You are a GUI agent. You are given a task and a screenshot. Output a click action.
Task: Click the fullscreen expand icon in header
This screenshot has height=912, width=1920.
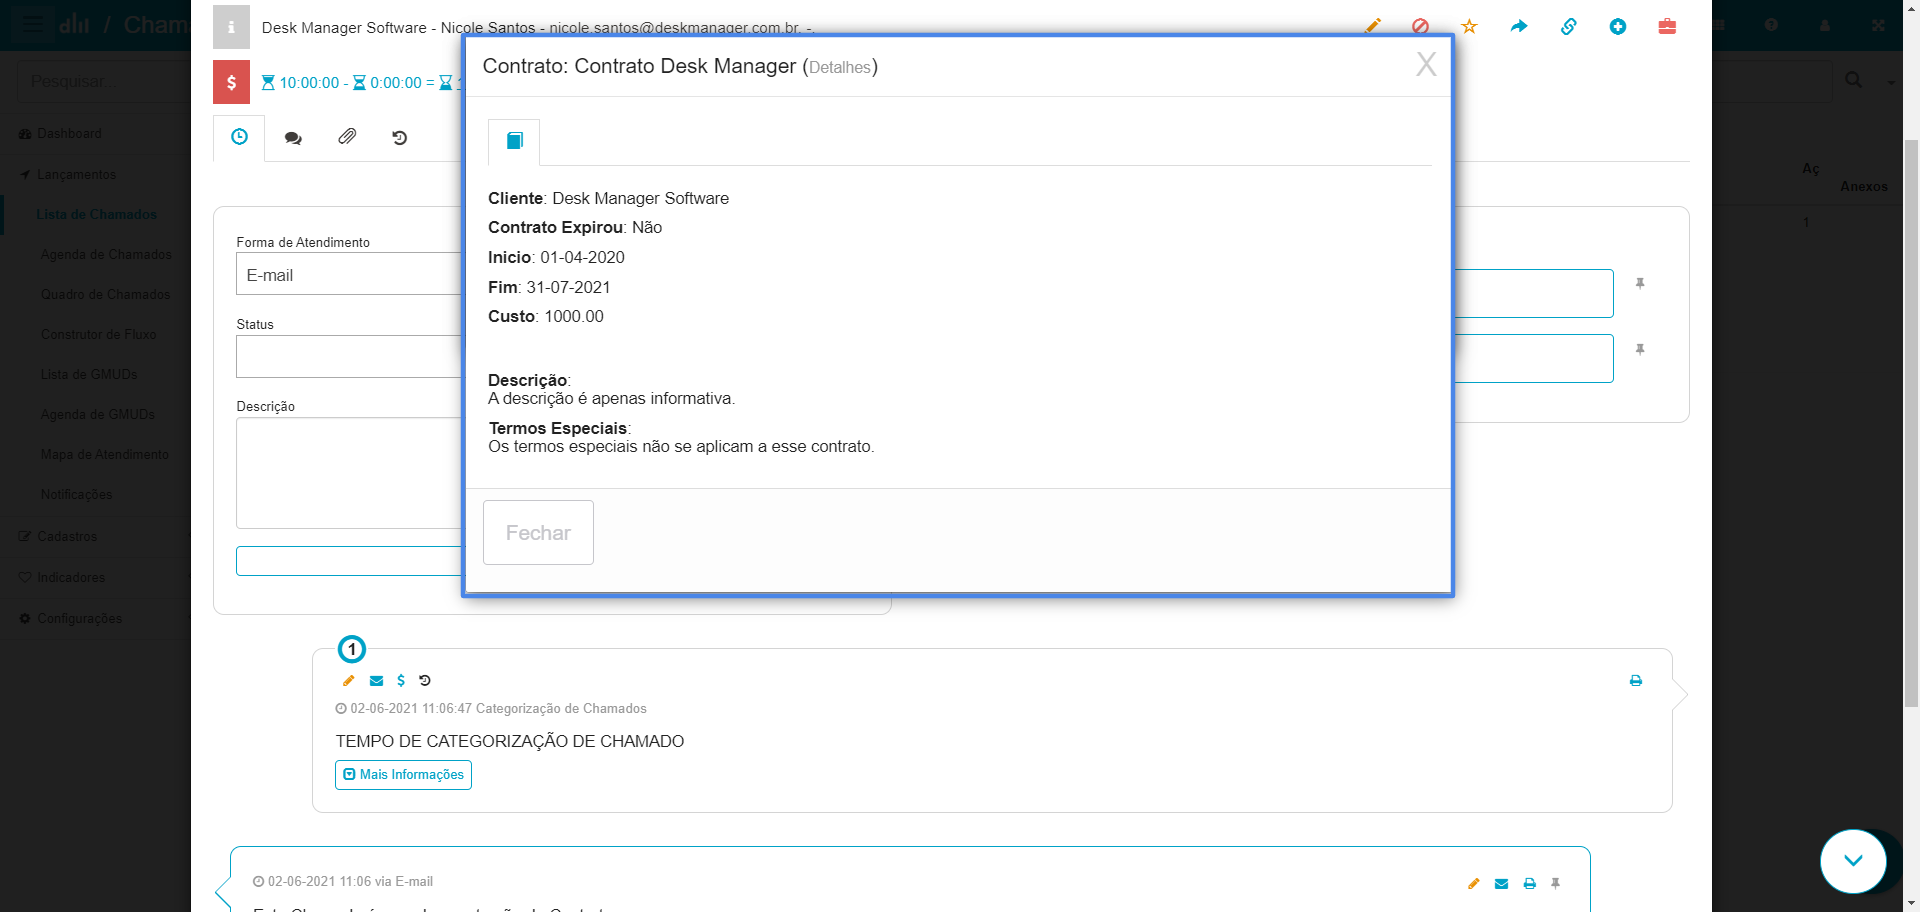coord(1878,25)
